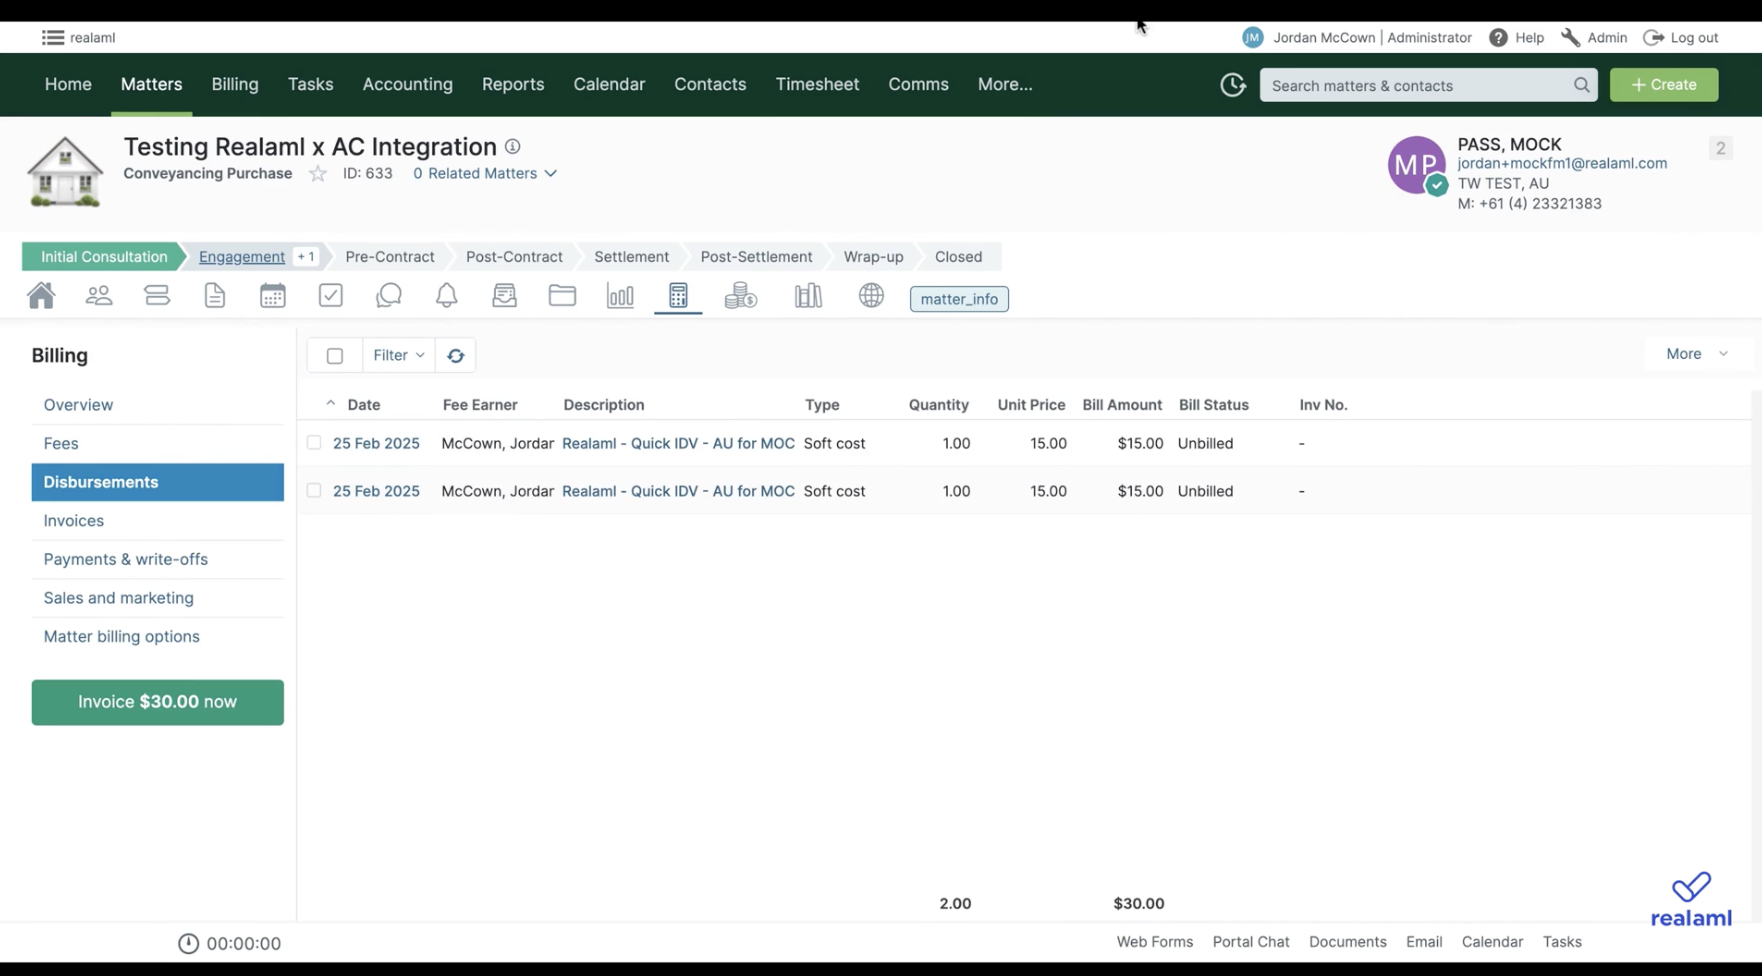1762x976 pixels.
Task: Check the second disbursement row checkbox
Action: pos(314,491)
